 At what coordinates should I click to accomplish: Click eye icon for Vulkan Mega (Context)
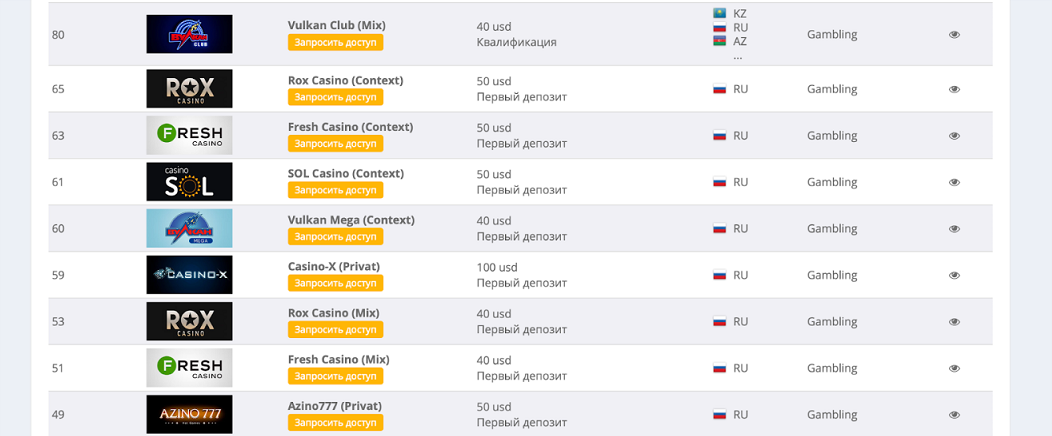[x=954, y=229]
